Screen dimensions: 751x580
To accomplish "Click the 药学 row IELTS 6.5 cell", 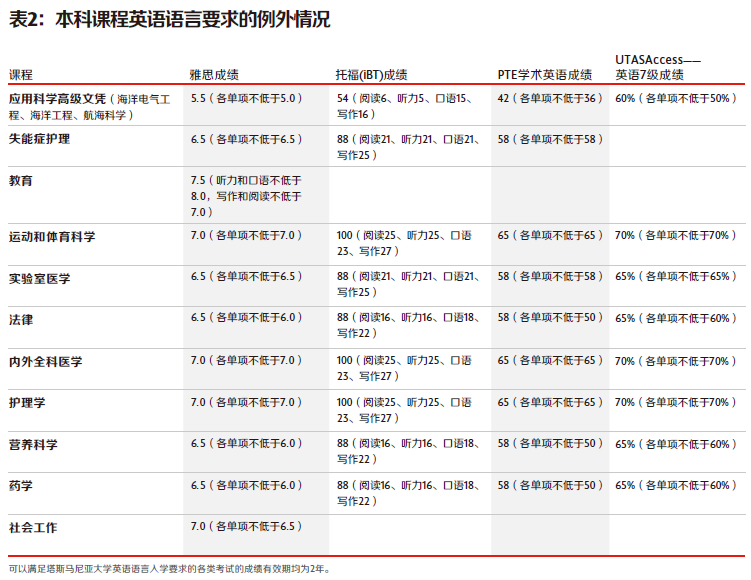I will pyautogui.click(x=246, y=485).
